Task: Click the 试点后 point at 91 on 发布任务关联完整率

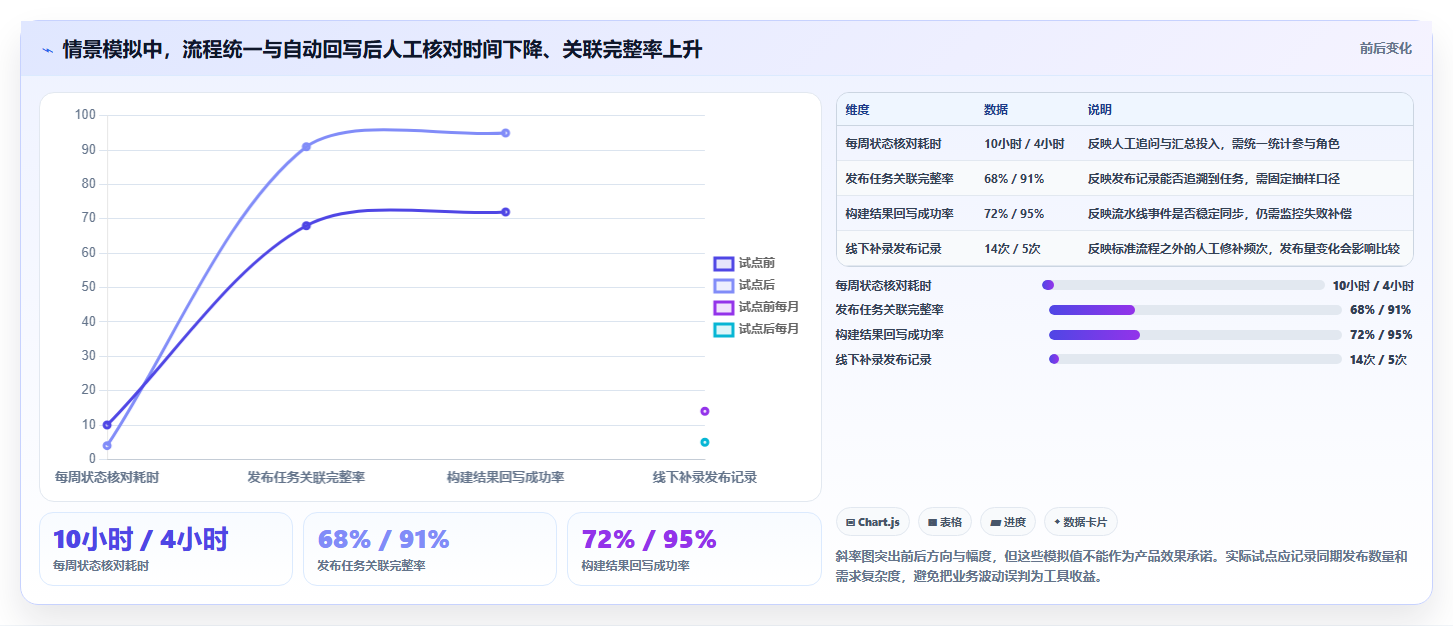Action: [306, 147]
